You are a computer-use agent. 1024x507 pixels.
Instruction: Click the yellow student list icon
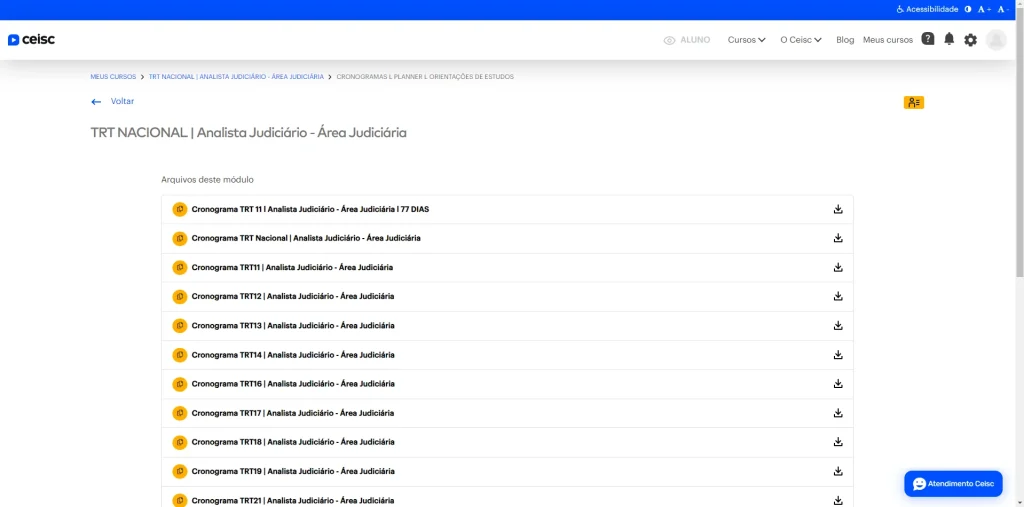coord(914,103)
